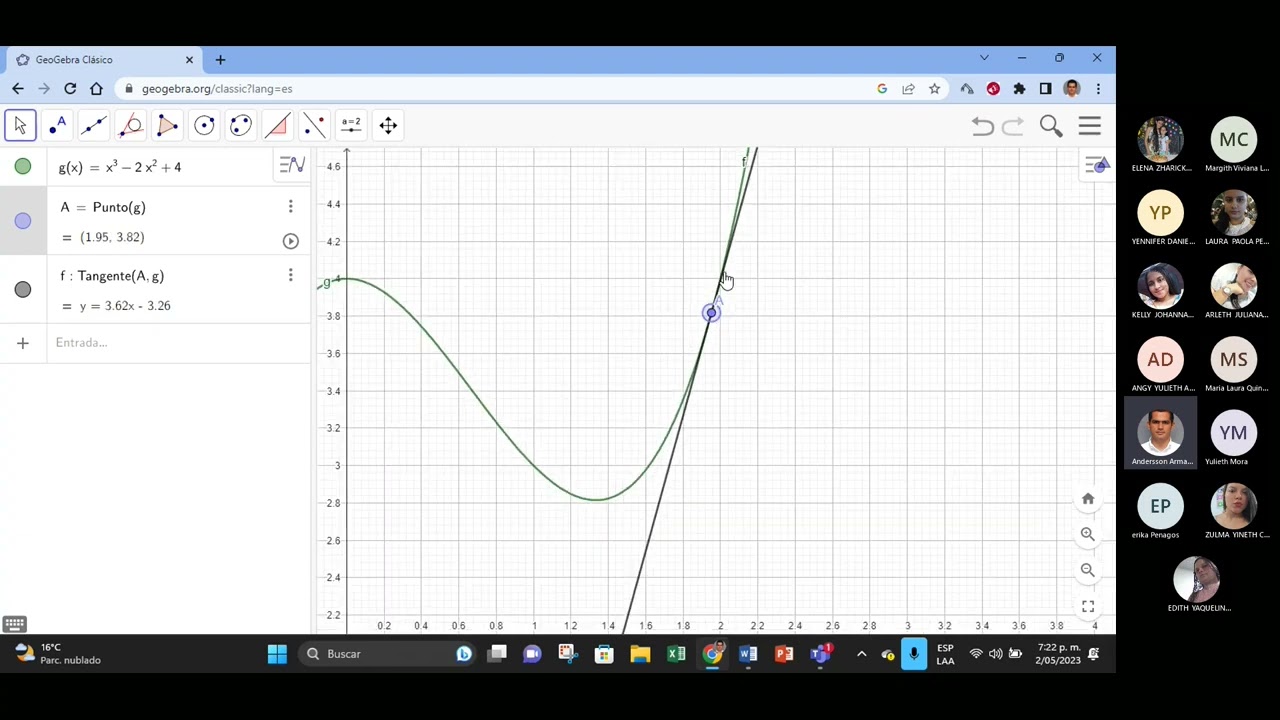Open Excel from the taskbar
1280x720 pixels.
676,654
